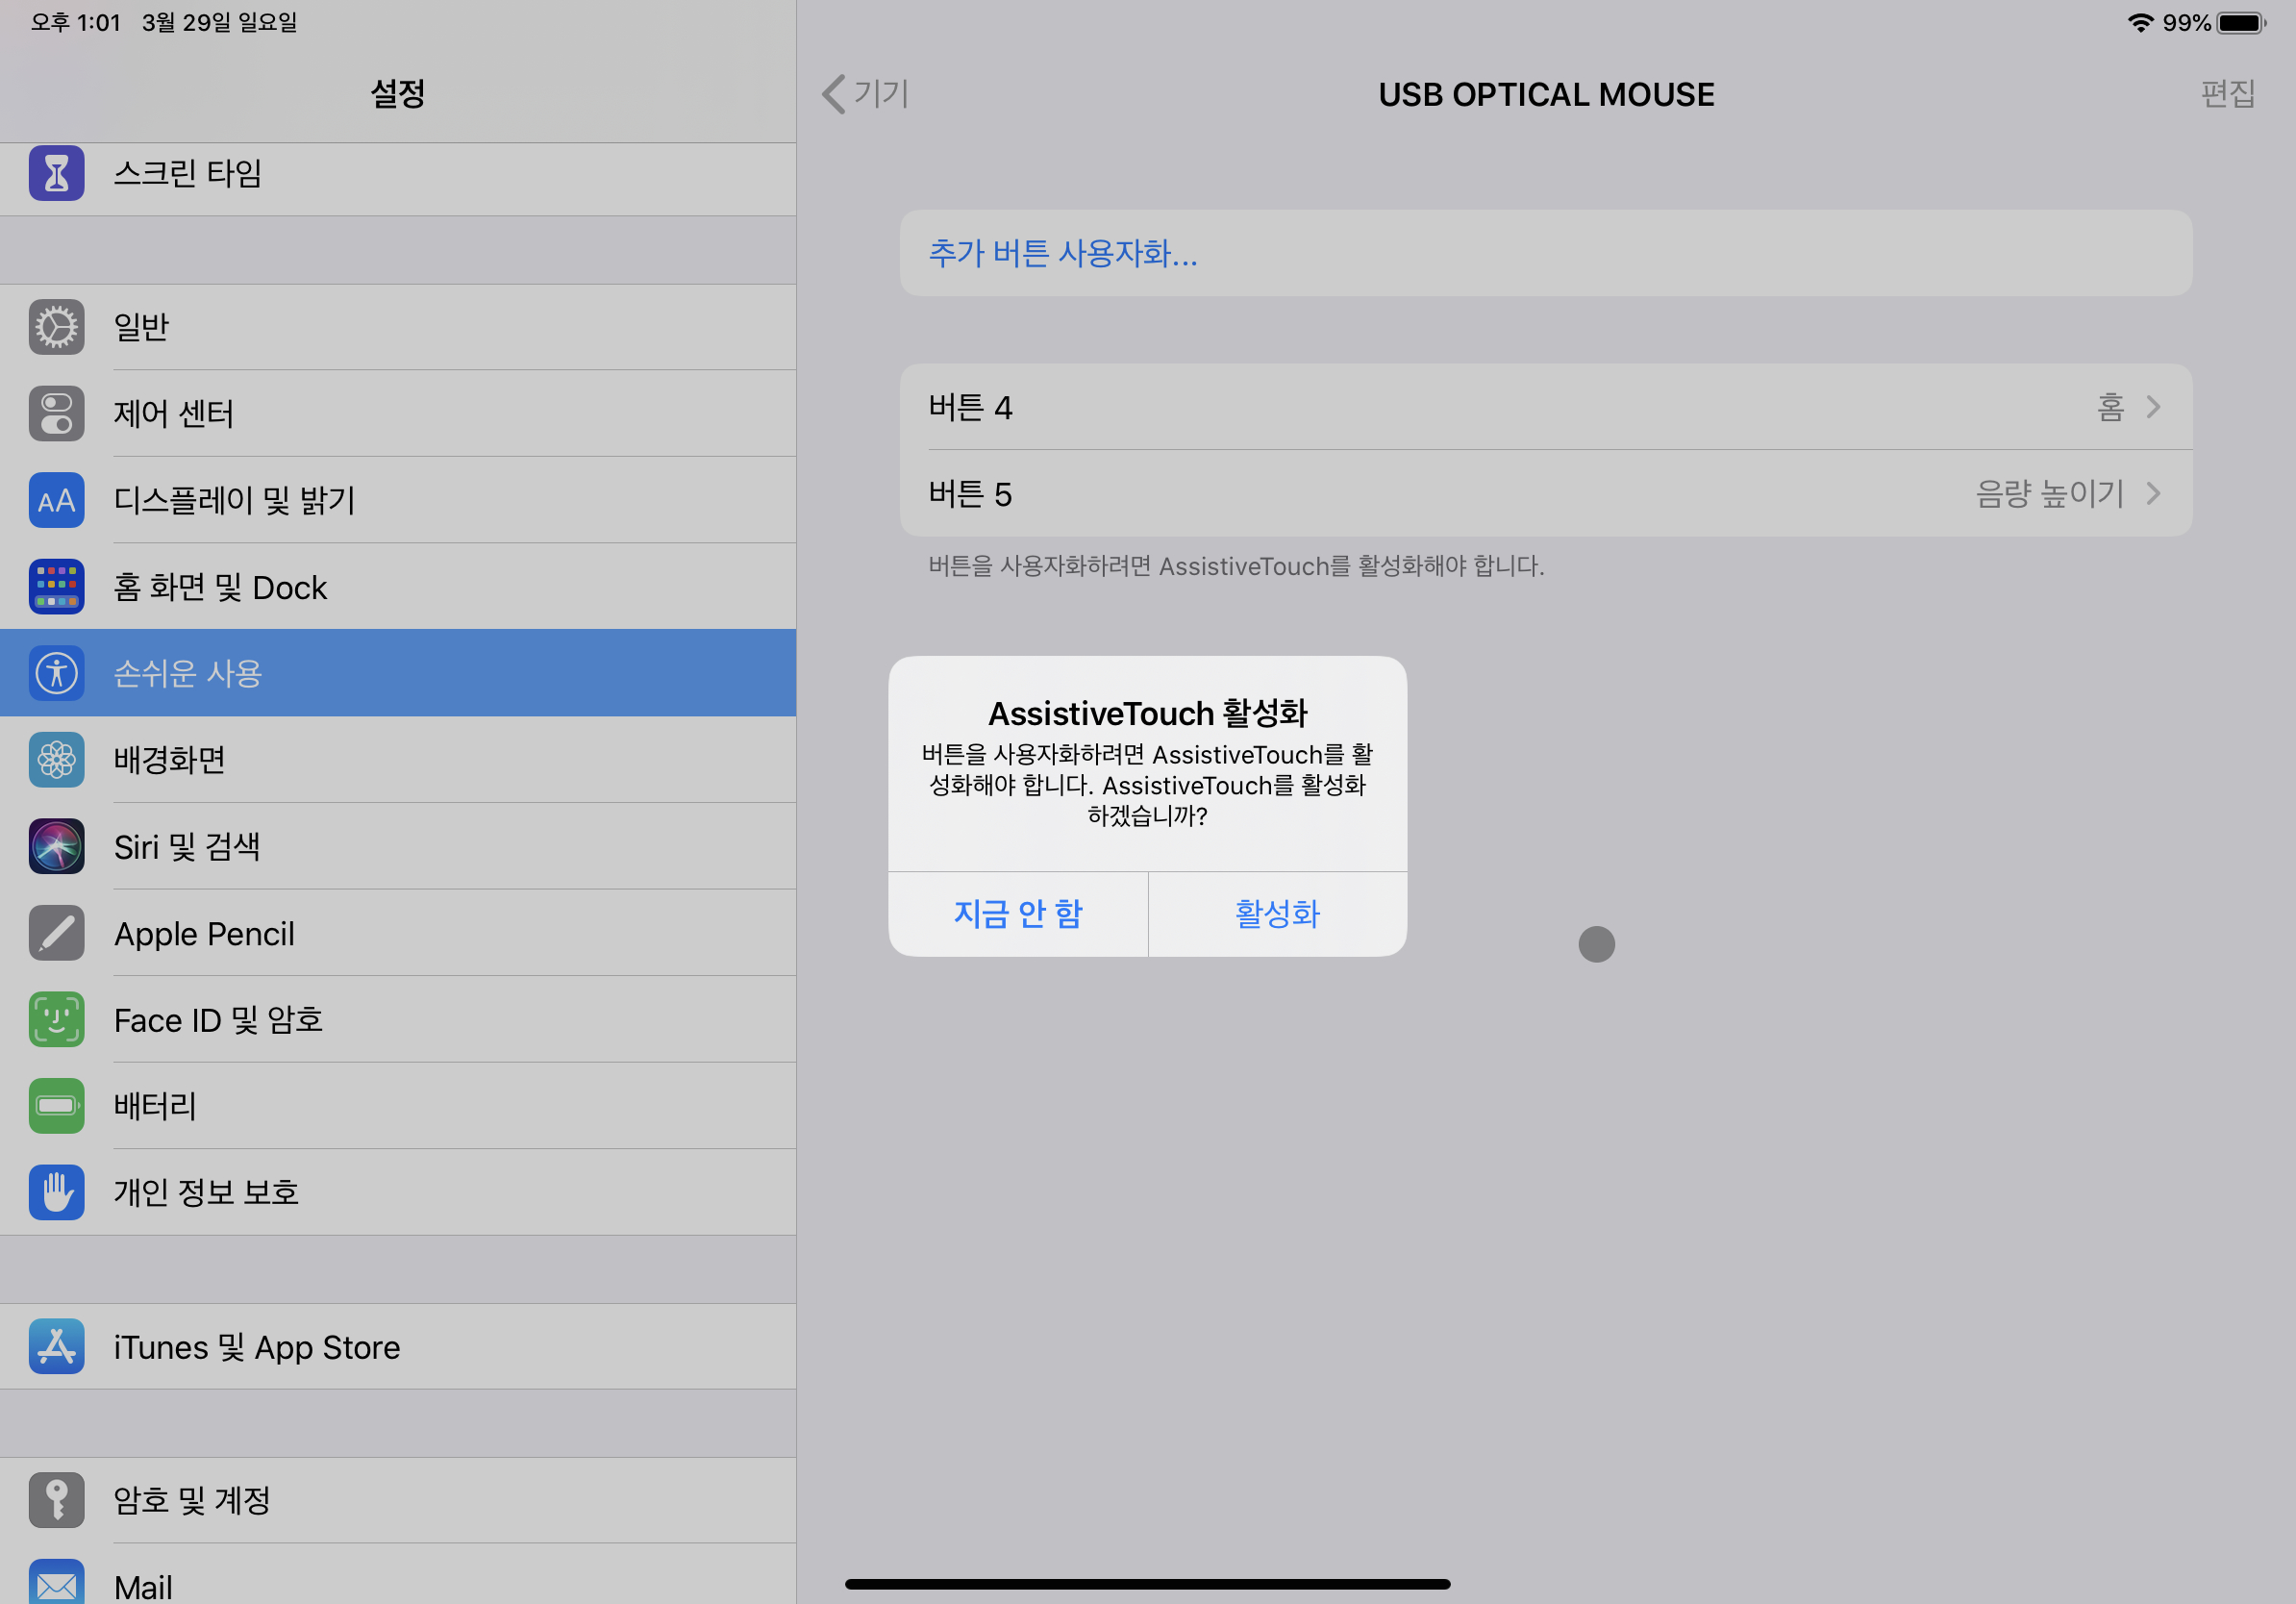Select the Apple Pencil icon

coord(56,933)
